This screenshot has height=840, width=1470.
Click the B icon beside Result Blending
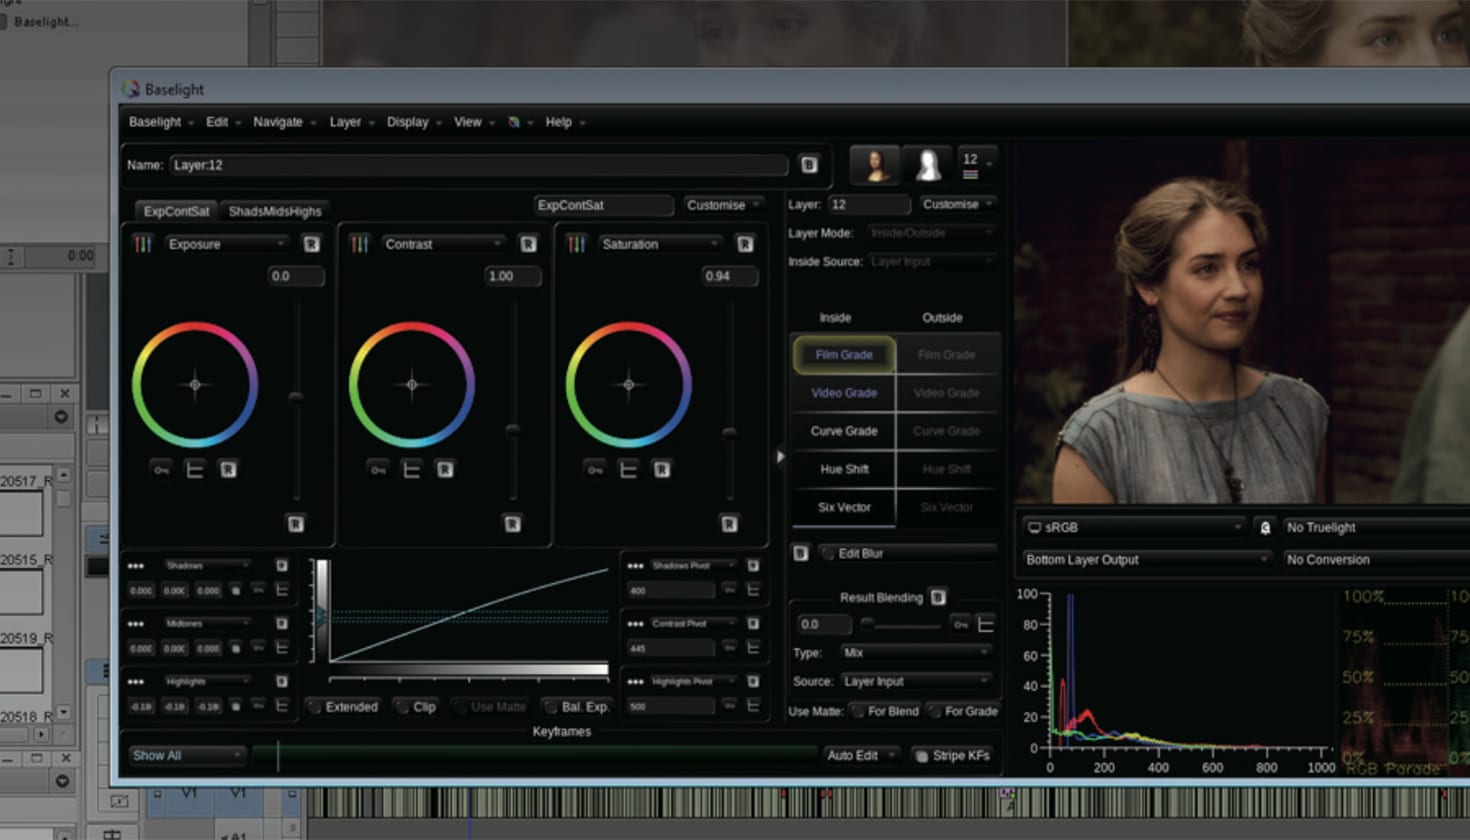coord(938,597)
